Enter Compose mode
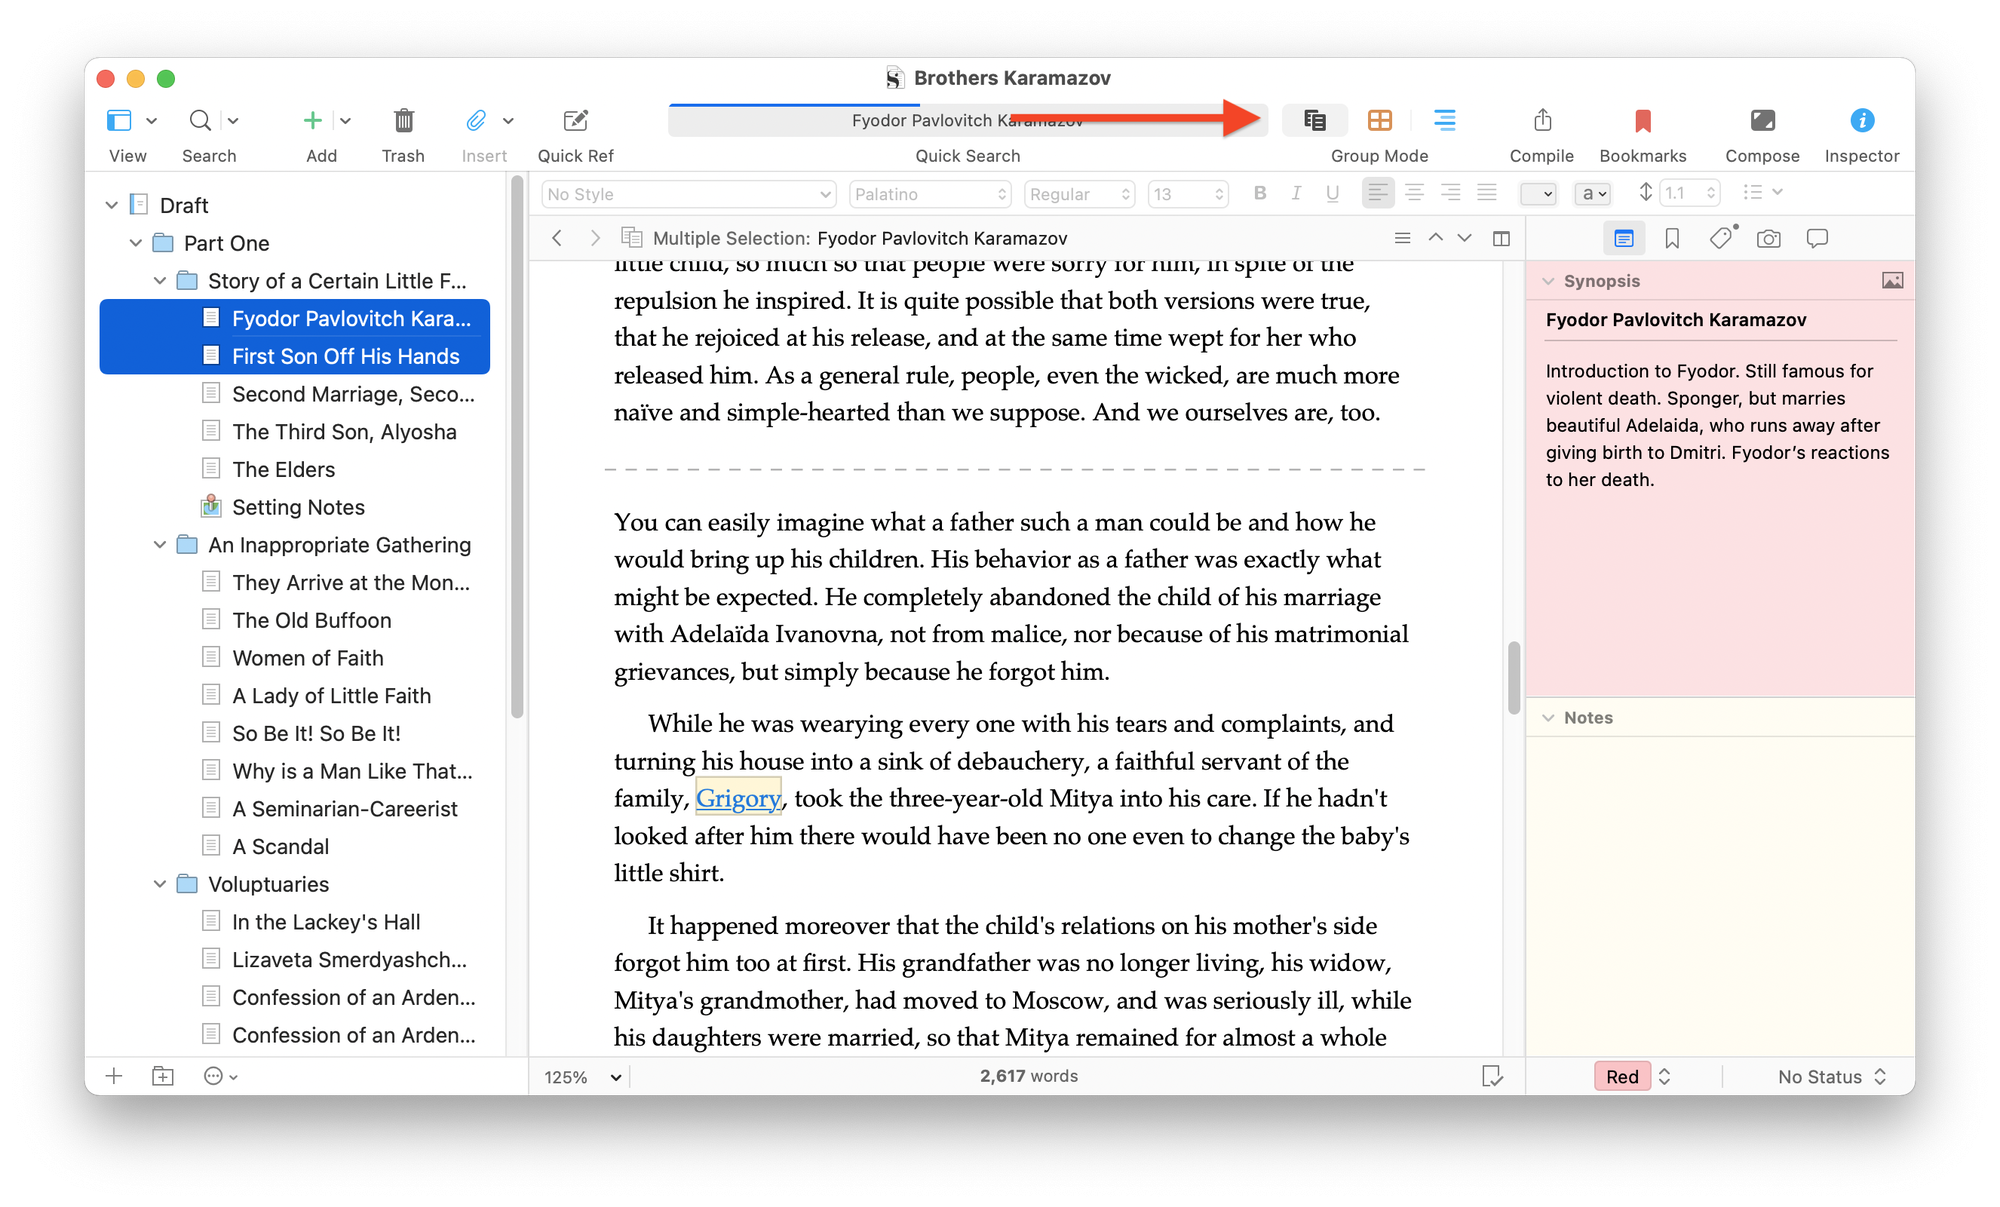 click(x=1761, y=121)
